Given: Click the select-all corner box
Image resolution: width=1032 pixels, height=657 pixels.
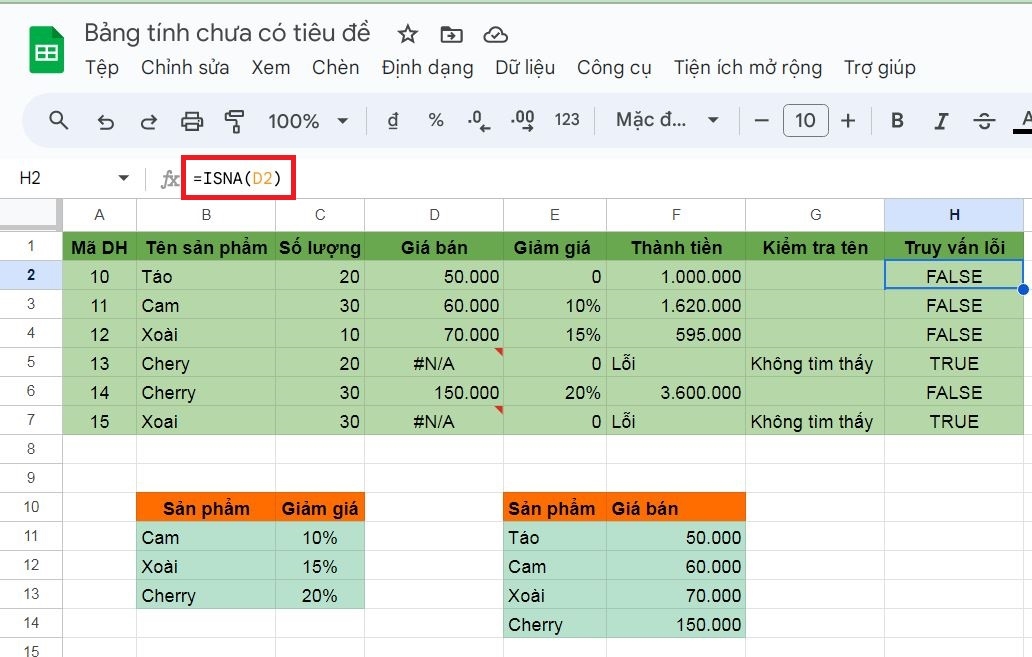Looking at the screenshot, I should click(30, 215).
